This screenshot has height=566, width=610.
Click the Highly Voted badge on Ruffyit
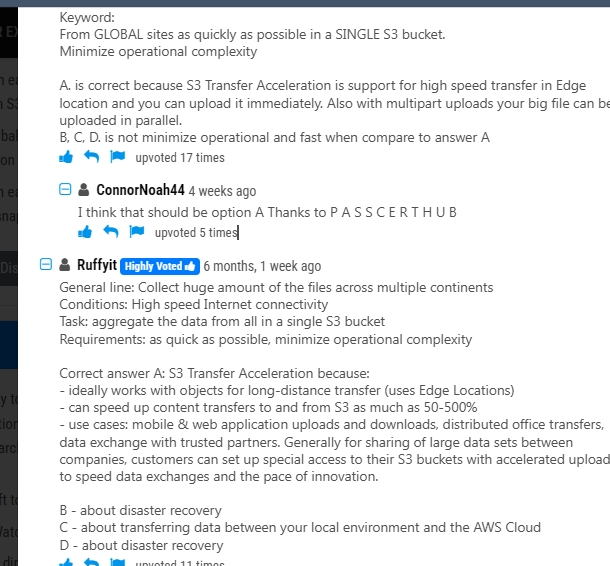[x=160, y=266]
